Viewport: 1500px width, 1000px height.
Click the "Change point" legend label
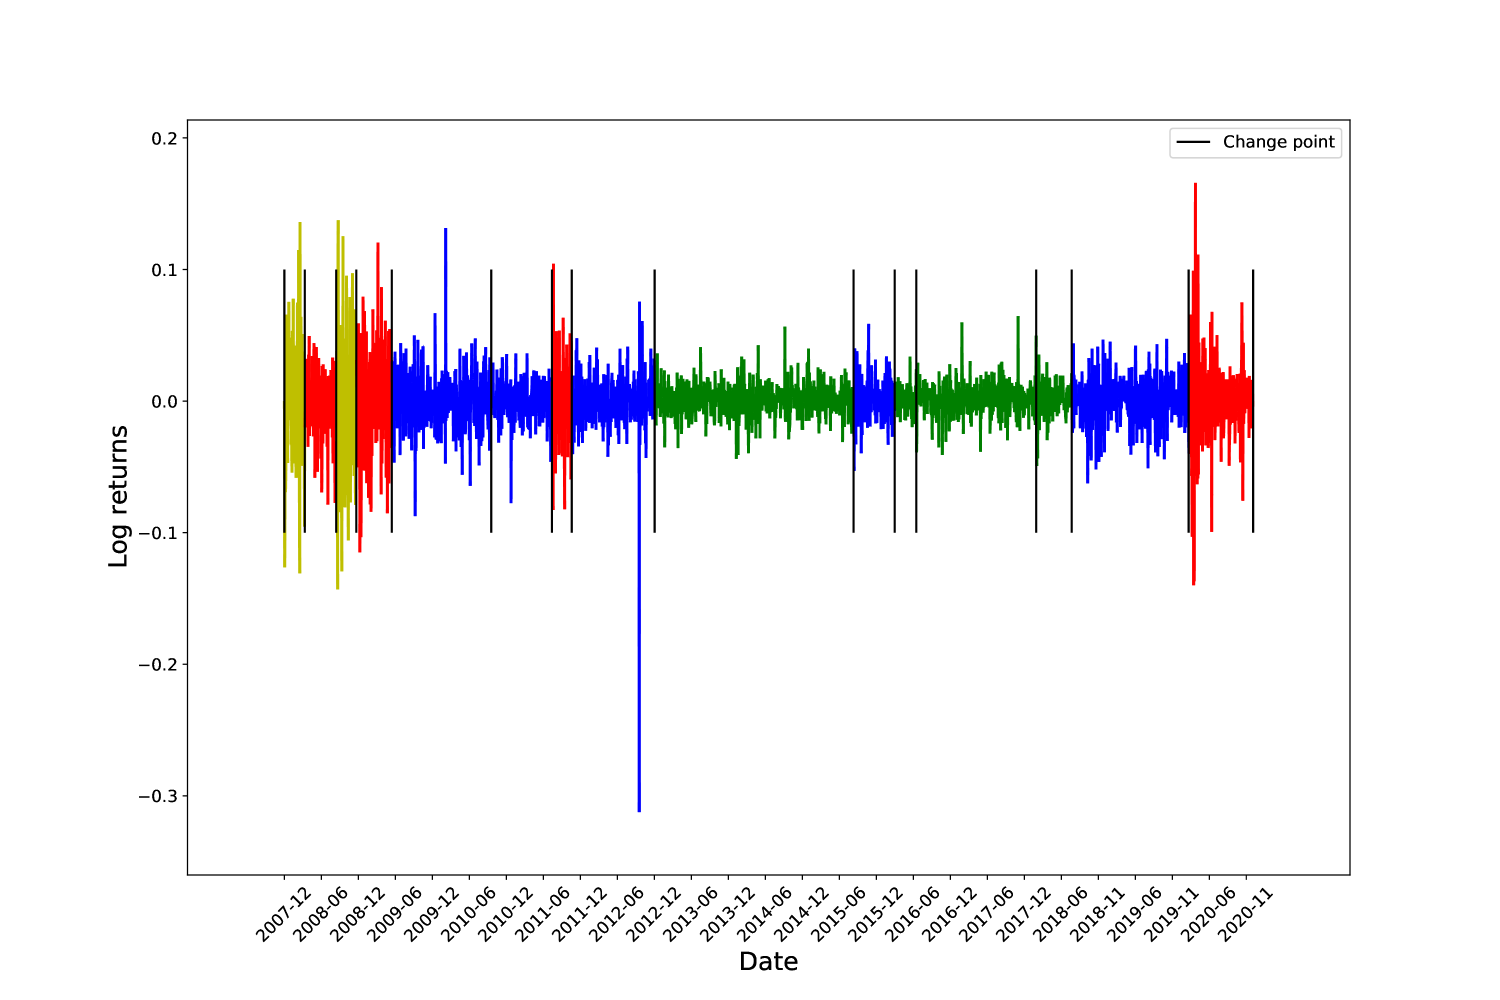coord(1278,142)
